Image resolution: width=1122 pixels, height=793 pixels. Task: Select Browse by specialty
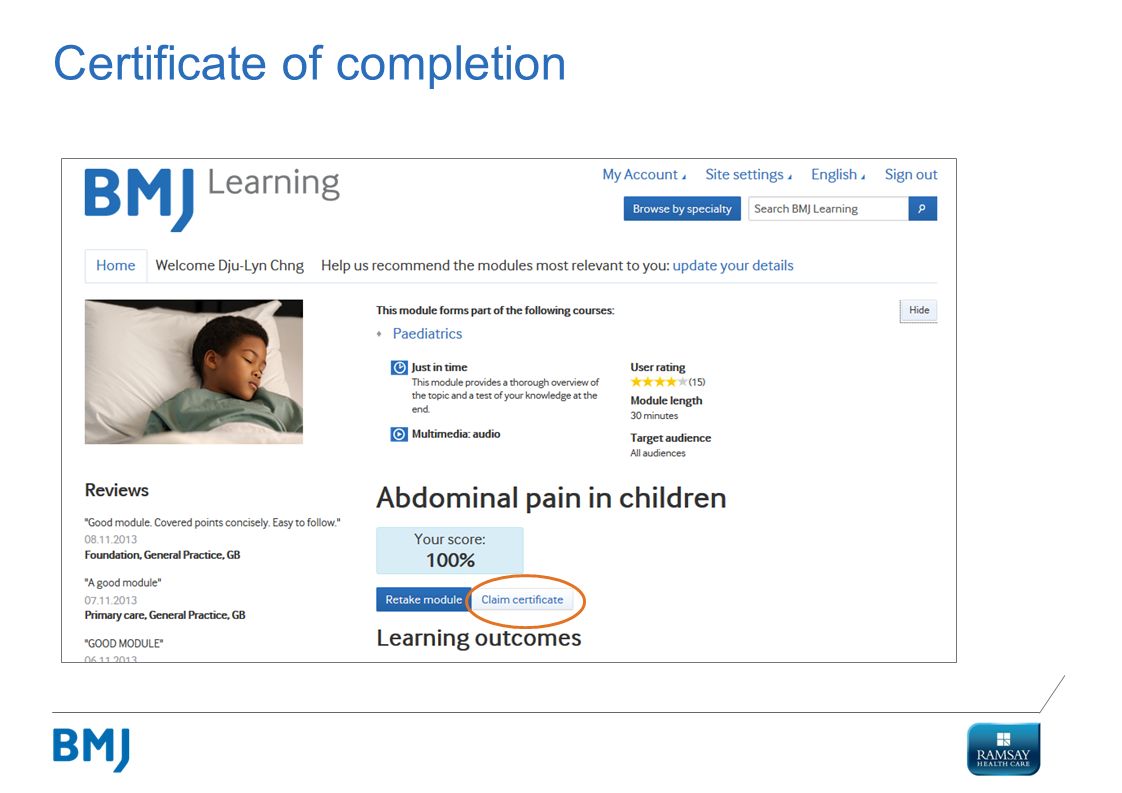coord(682,208)
